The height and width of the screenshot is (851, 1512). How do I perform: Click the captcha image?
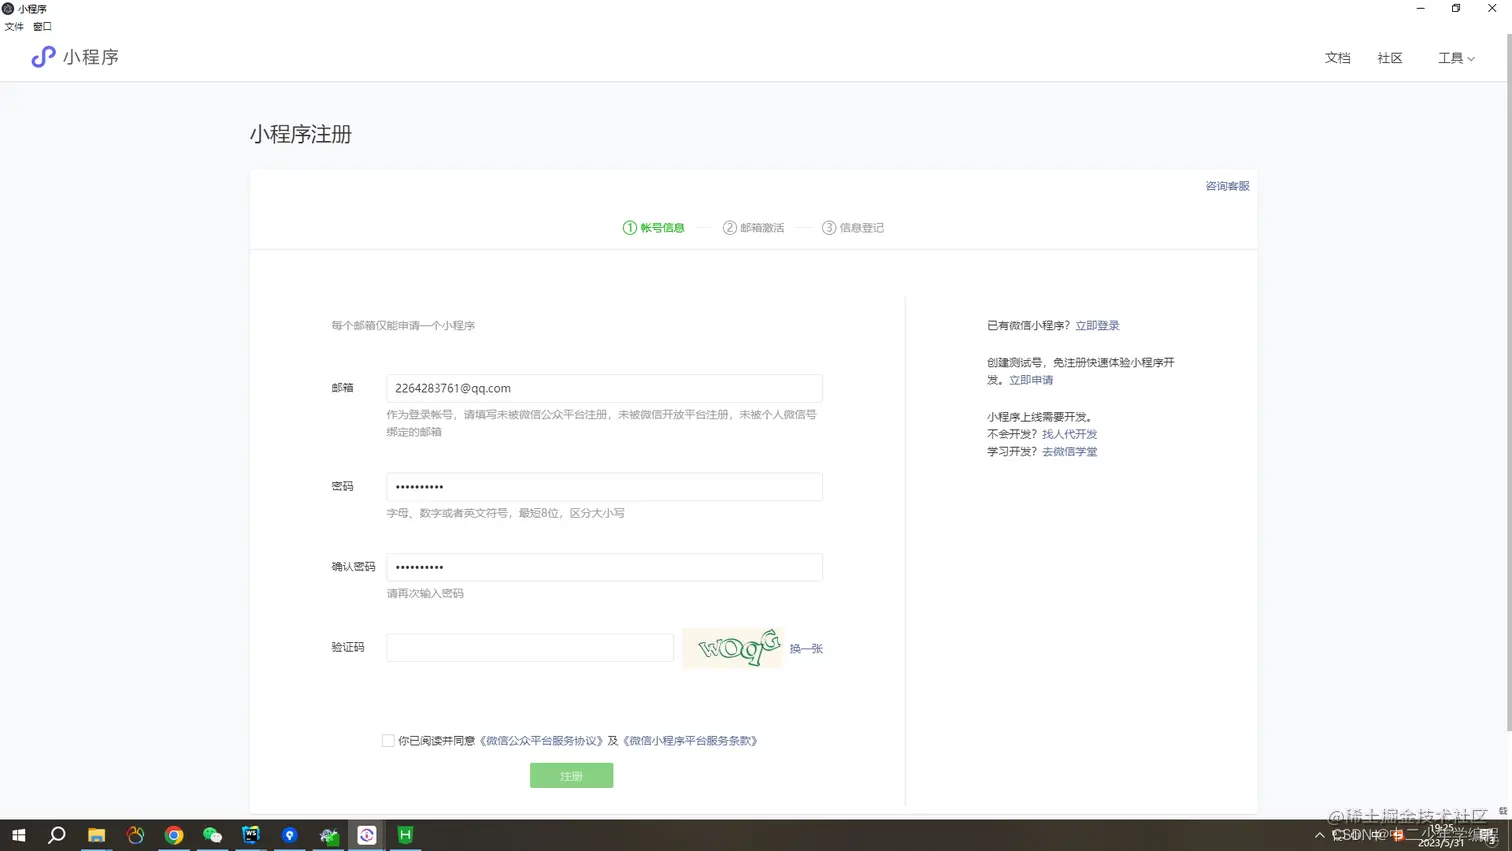click(x=733, y=648)
